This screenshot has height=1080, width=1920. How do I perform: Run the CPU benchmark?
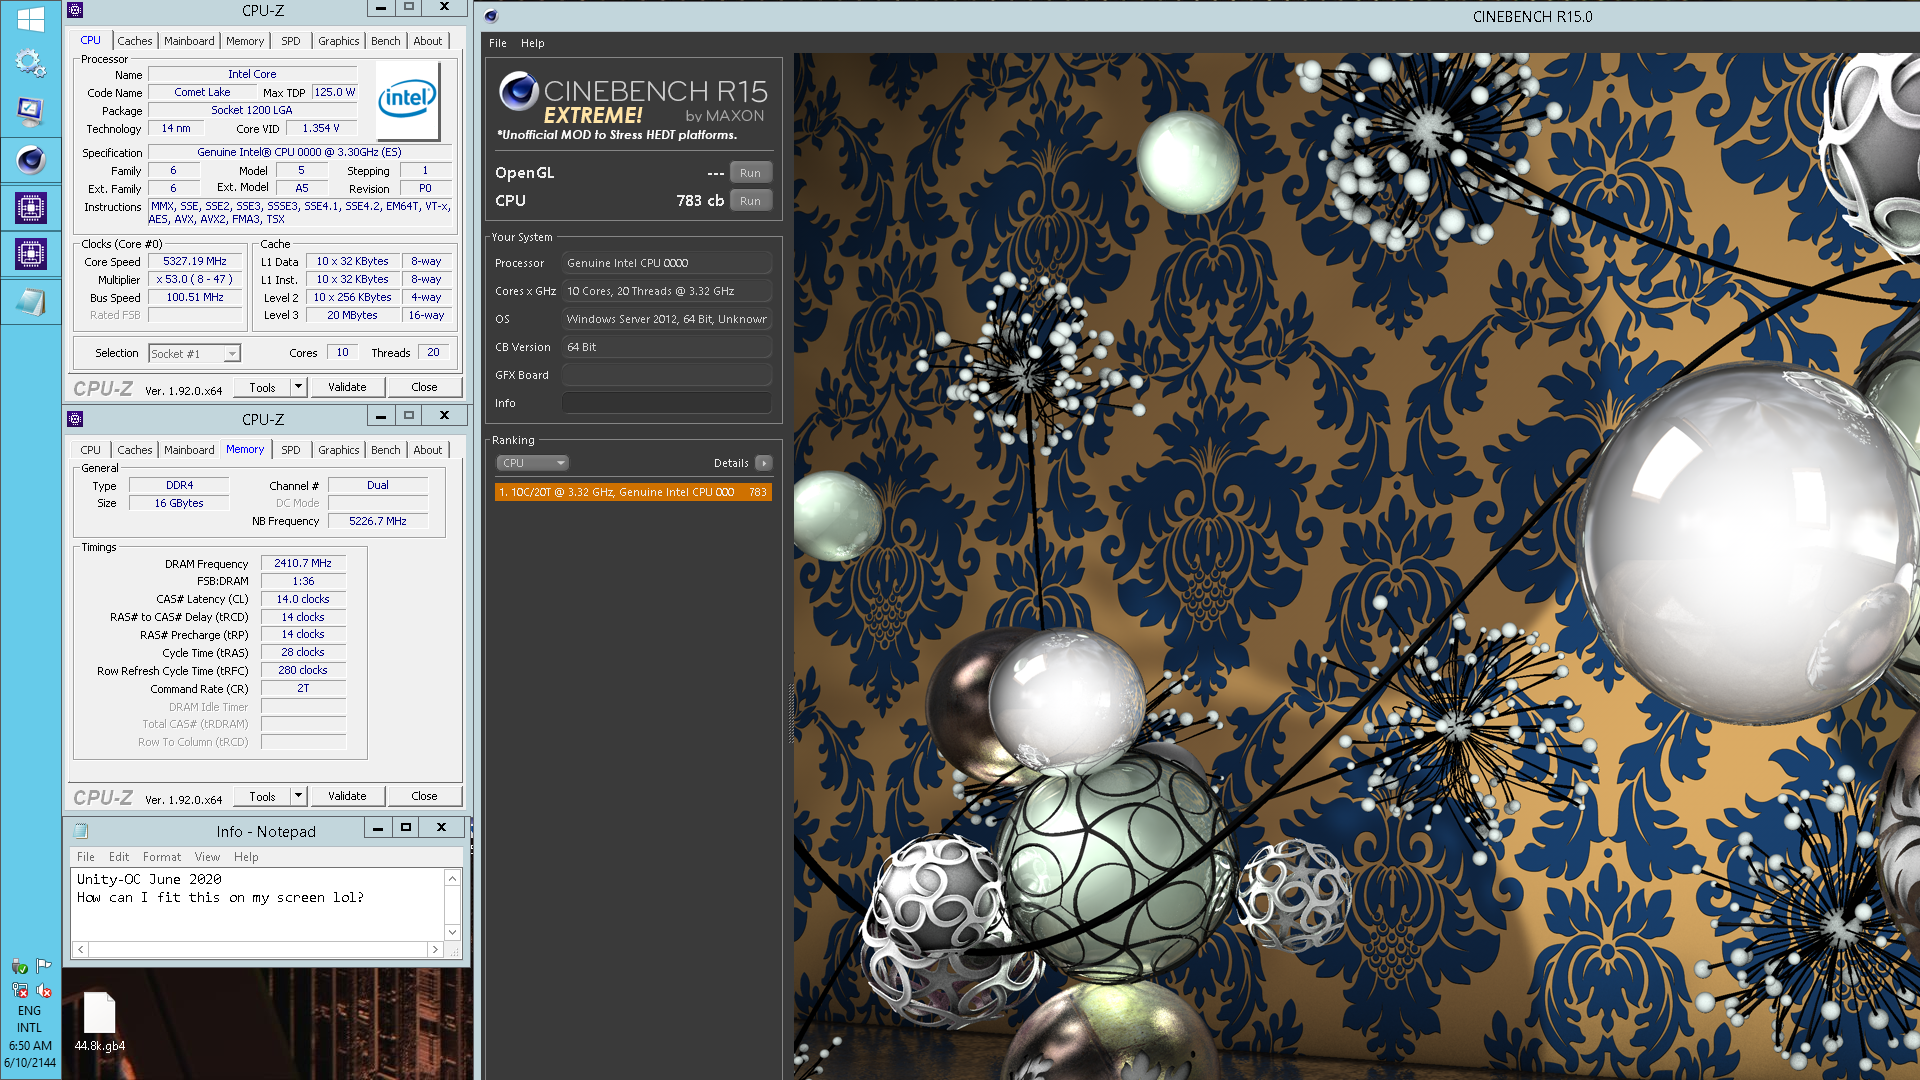[x=750, y=201]
